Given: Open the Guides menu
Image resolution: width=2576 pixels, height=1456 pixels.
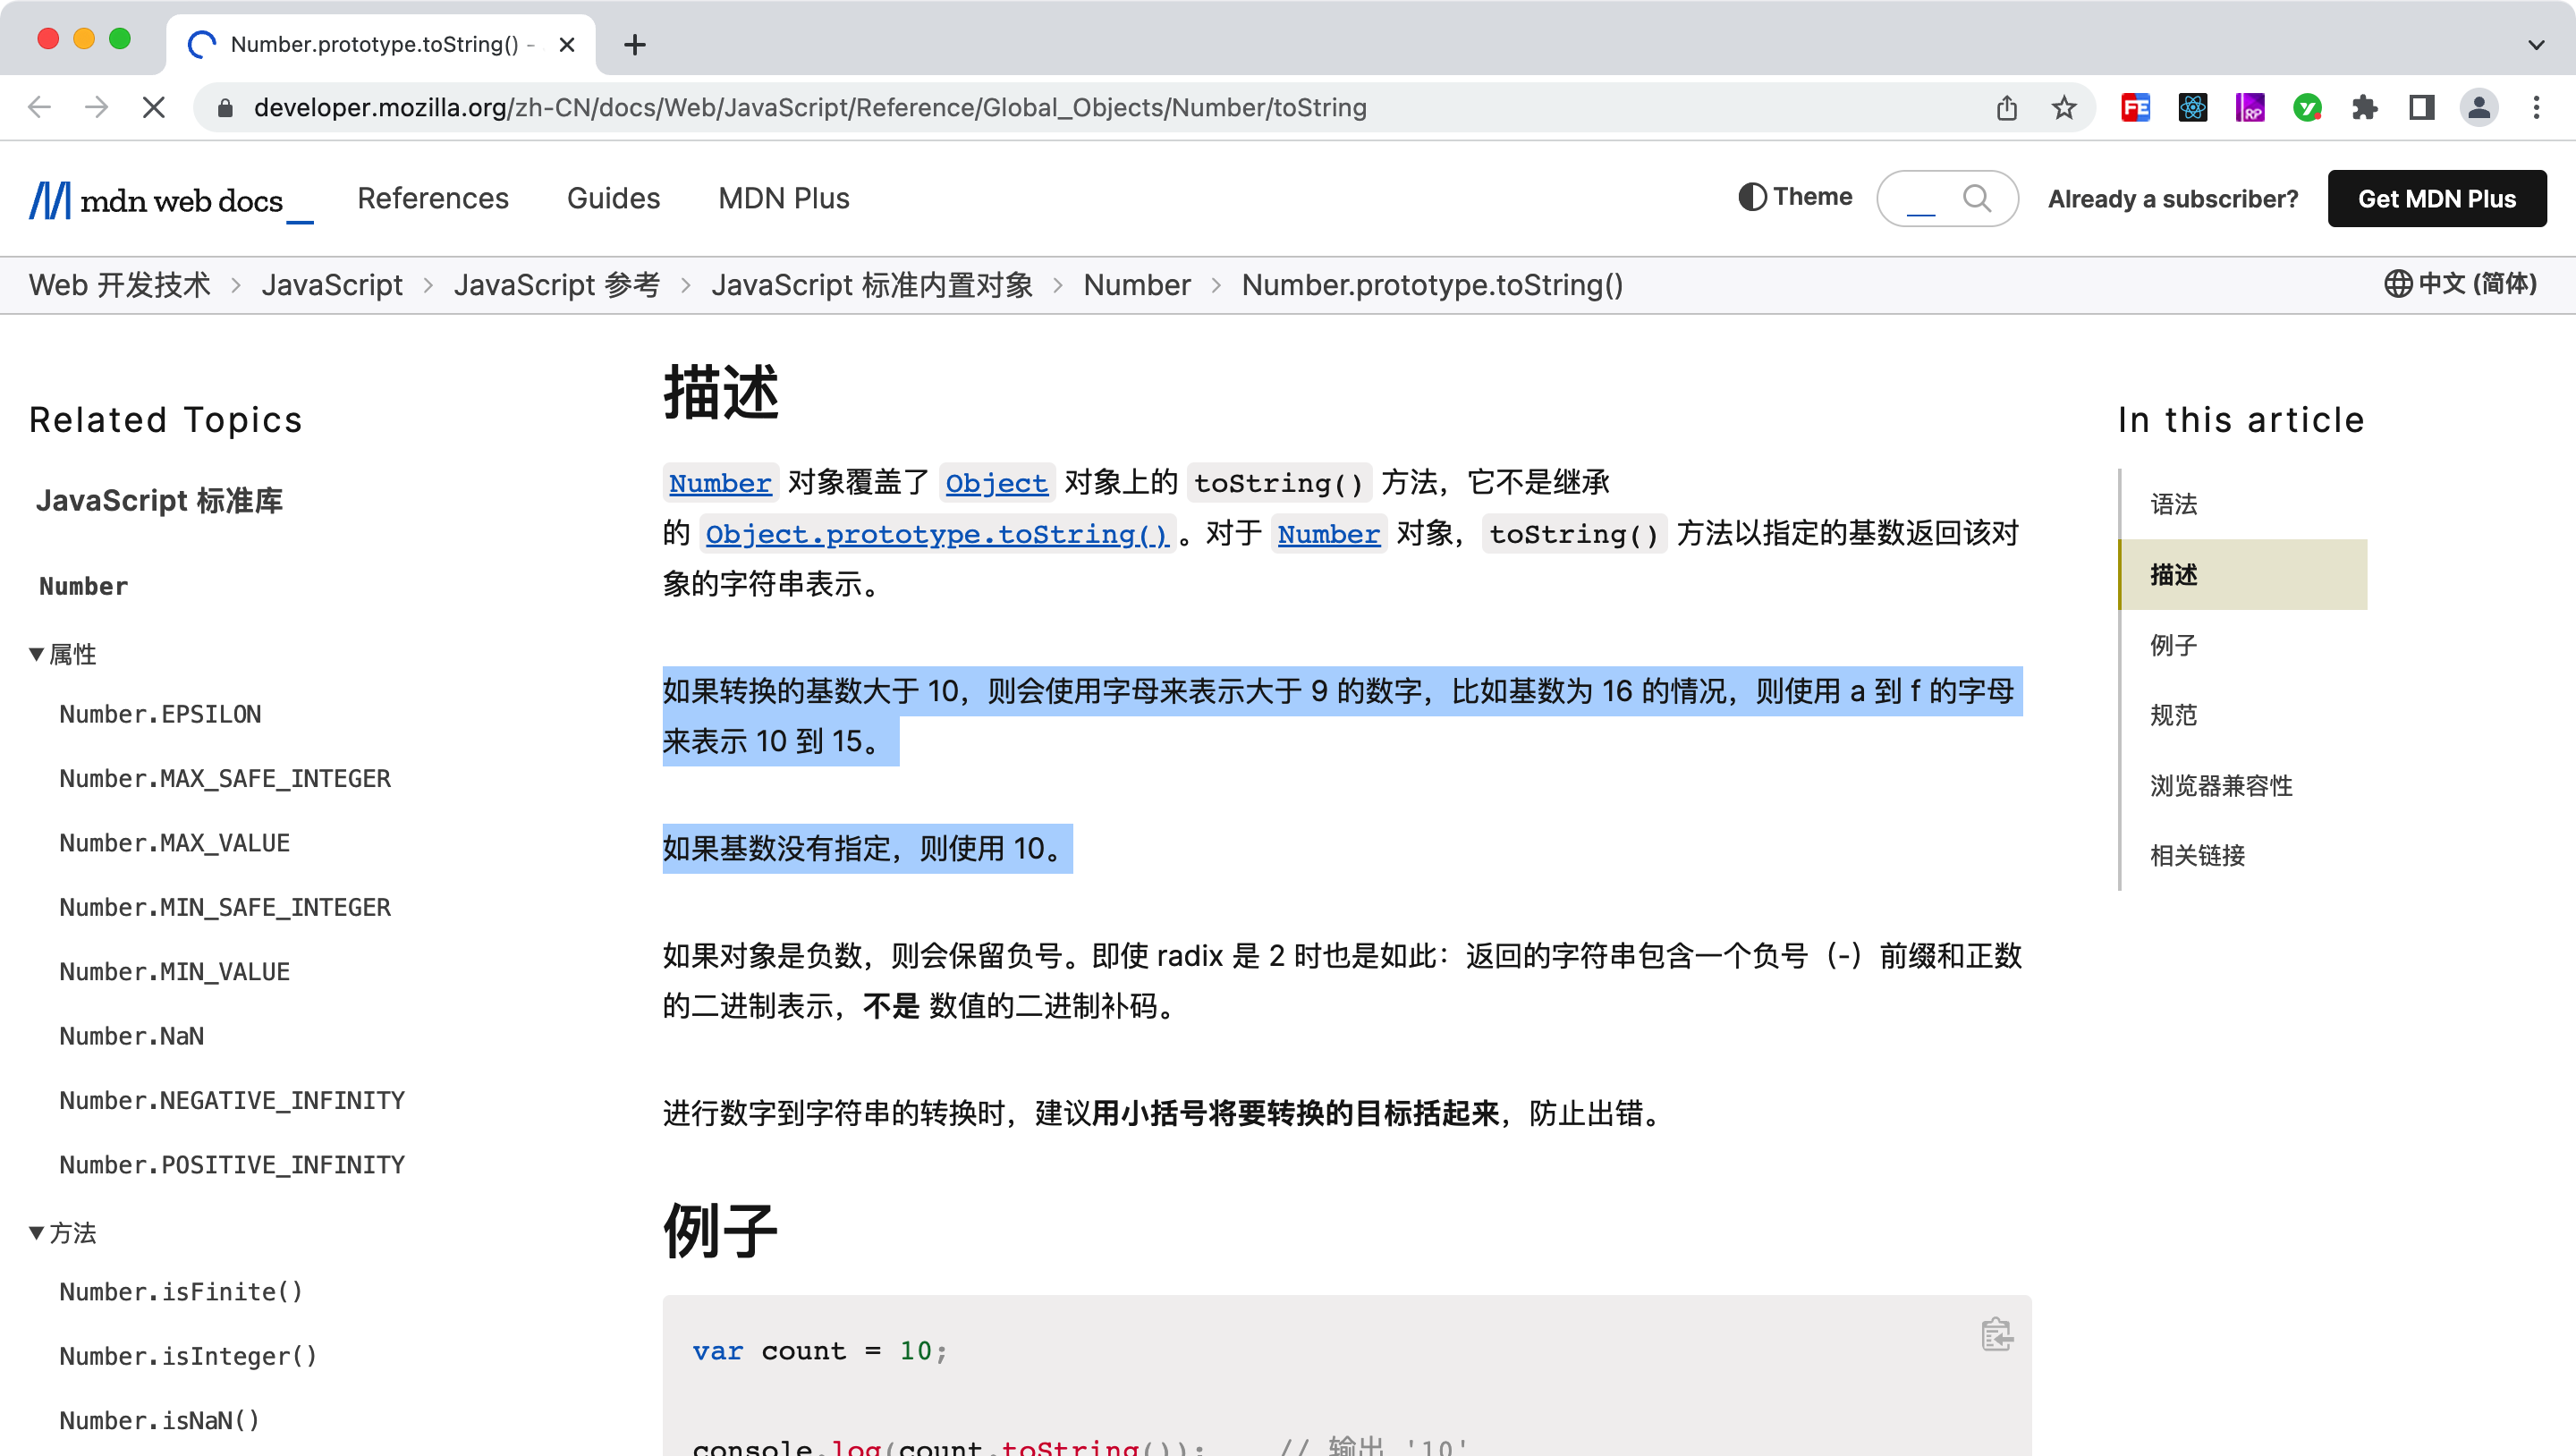Looking at the screenshot, I should coord(613,198).
